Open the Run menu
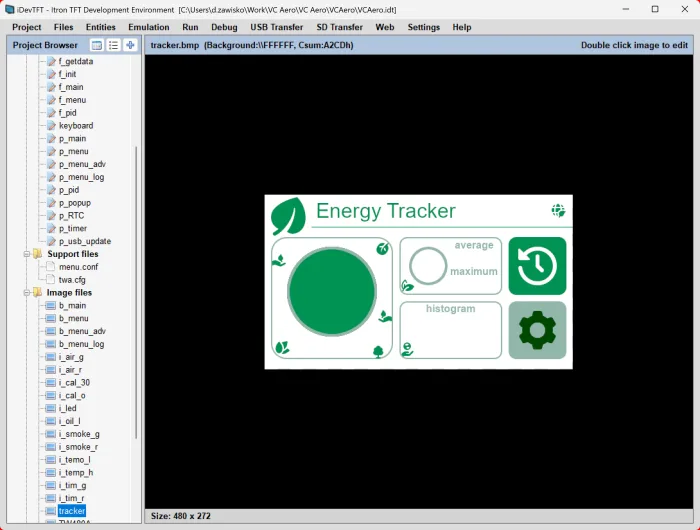This screenshot has width=700, height=530. coord(190,27)
